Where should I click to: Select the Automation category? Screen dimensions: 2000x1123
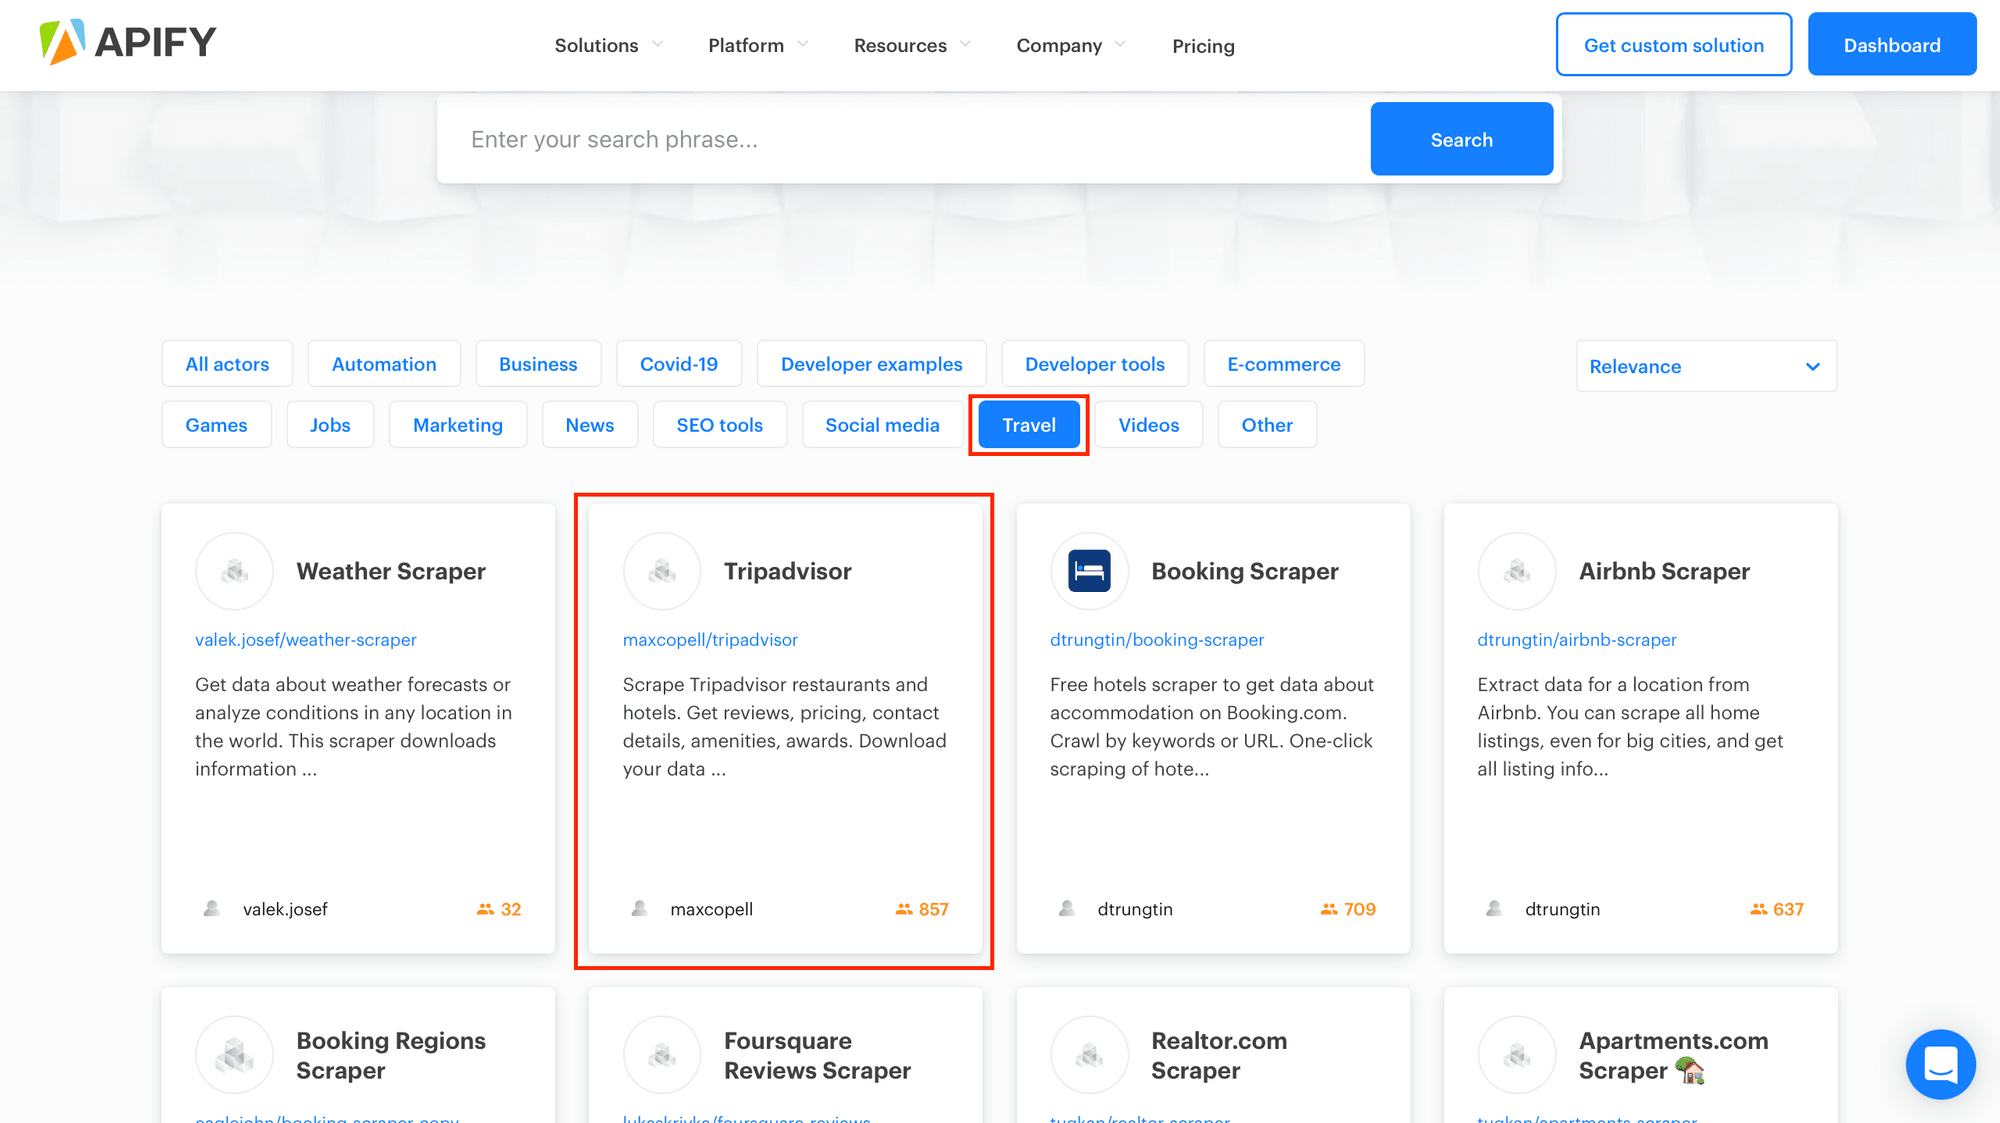(384, 364)
